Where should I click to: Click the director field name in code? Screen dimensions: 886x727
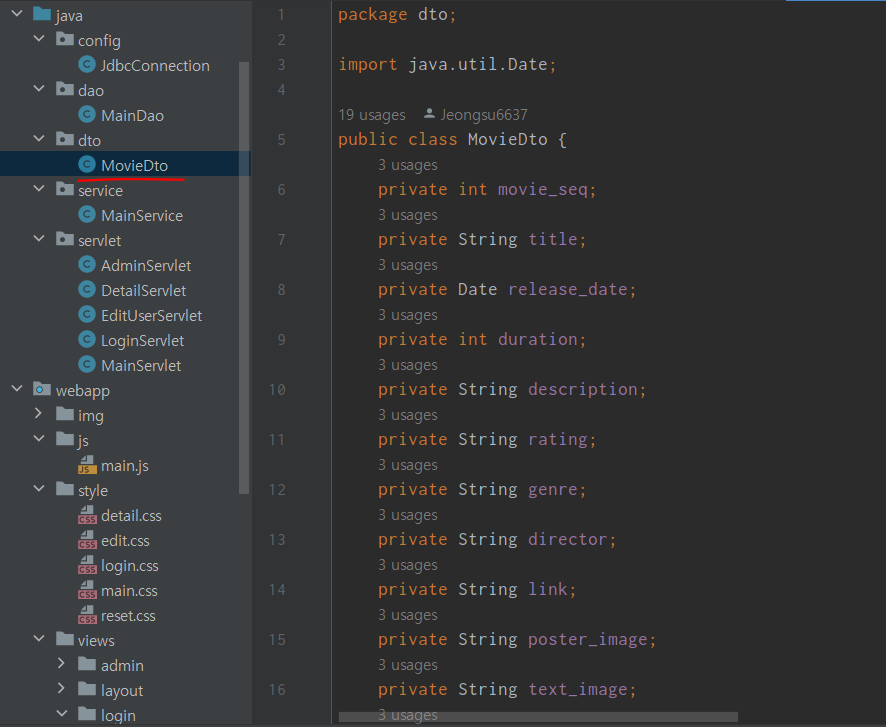[x=567, y=539]
